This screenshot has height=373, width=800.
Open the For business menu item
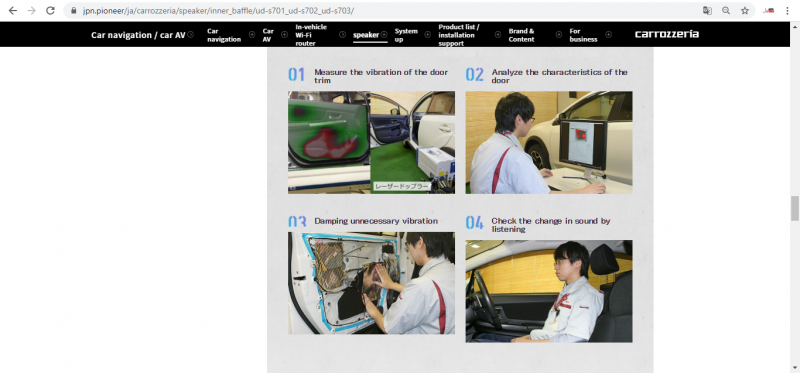(583, 35)
